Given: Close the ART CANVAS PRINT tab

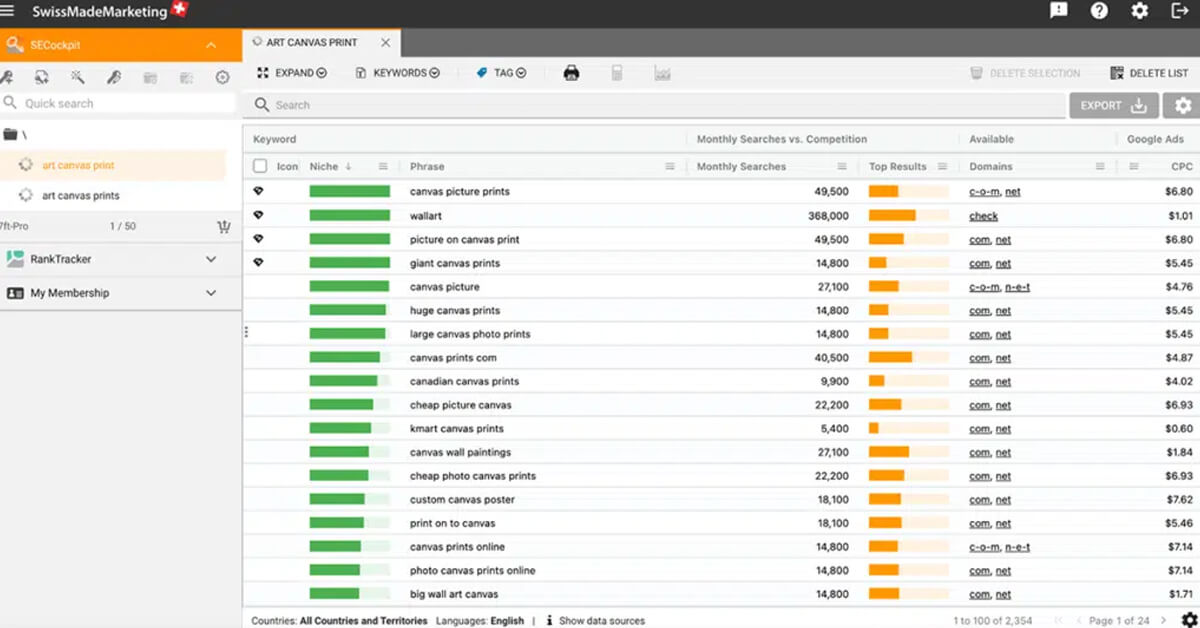Looking at the screenshot, I should click(386, 43).
